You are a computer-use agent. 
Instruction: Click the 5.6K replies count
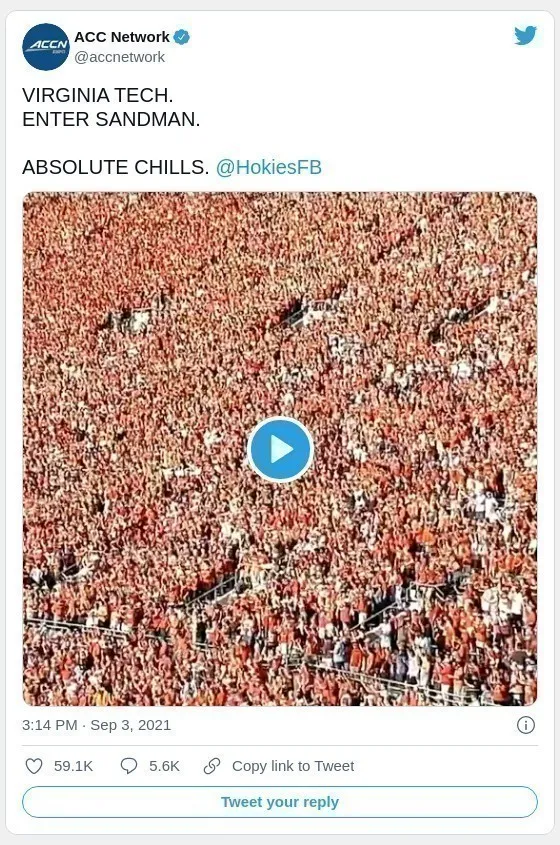pyautogui.click(x=164, y=766)
